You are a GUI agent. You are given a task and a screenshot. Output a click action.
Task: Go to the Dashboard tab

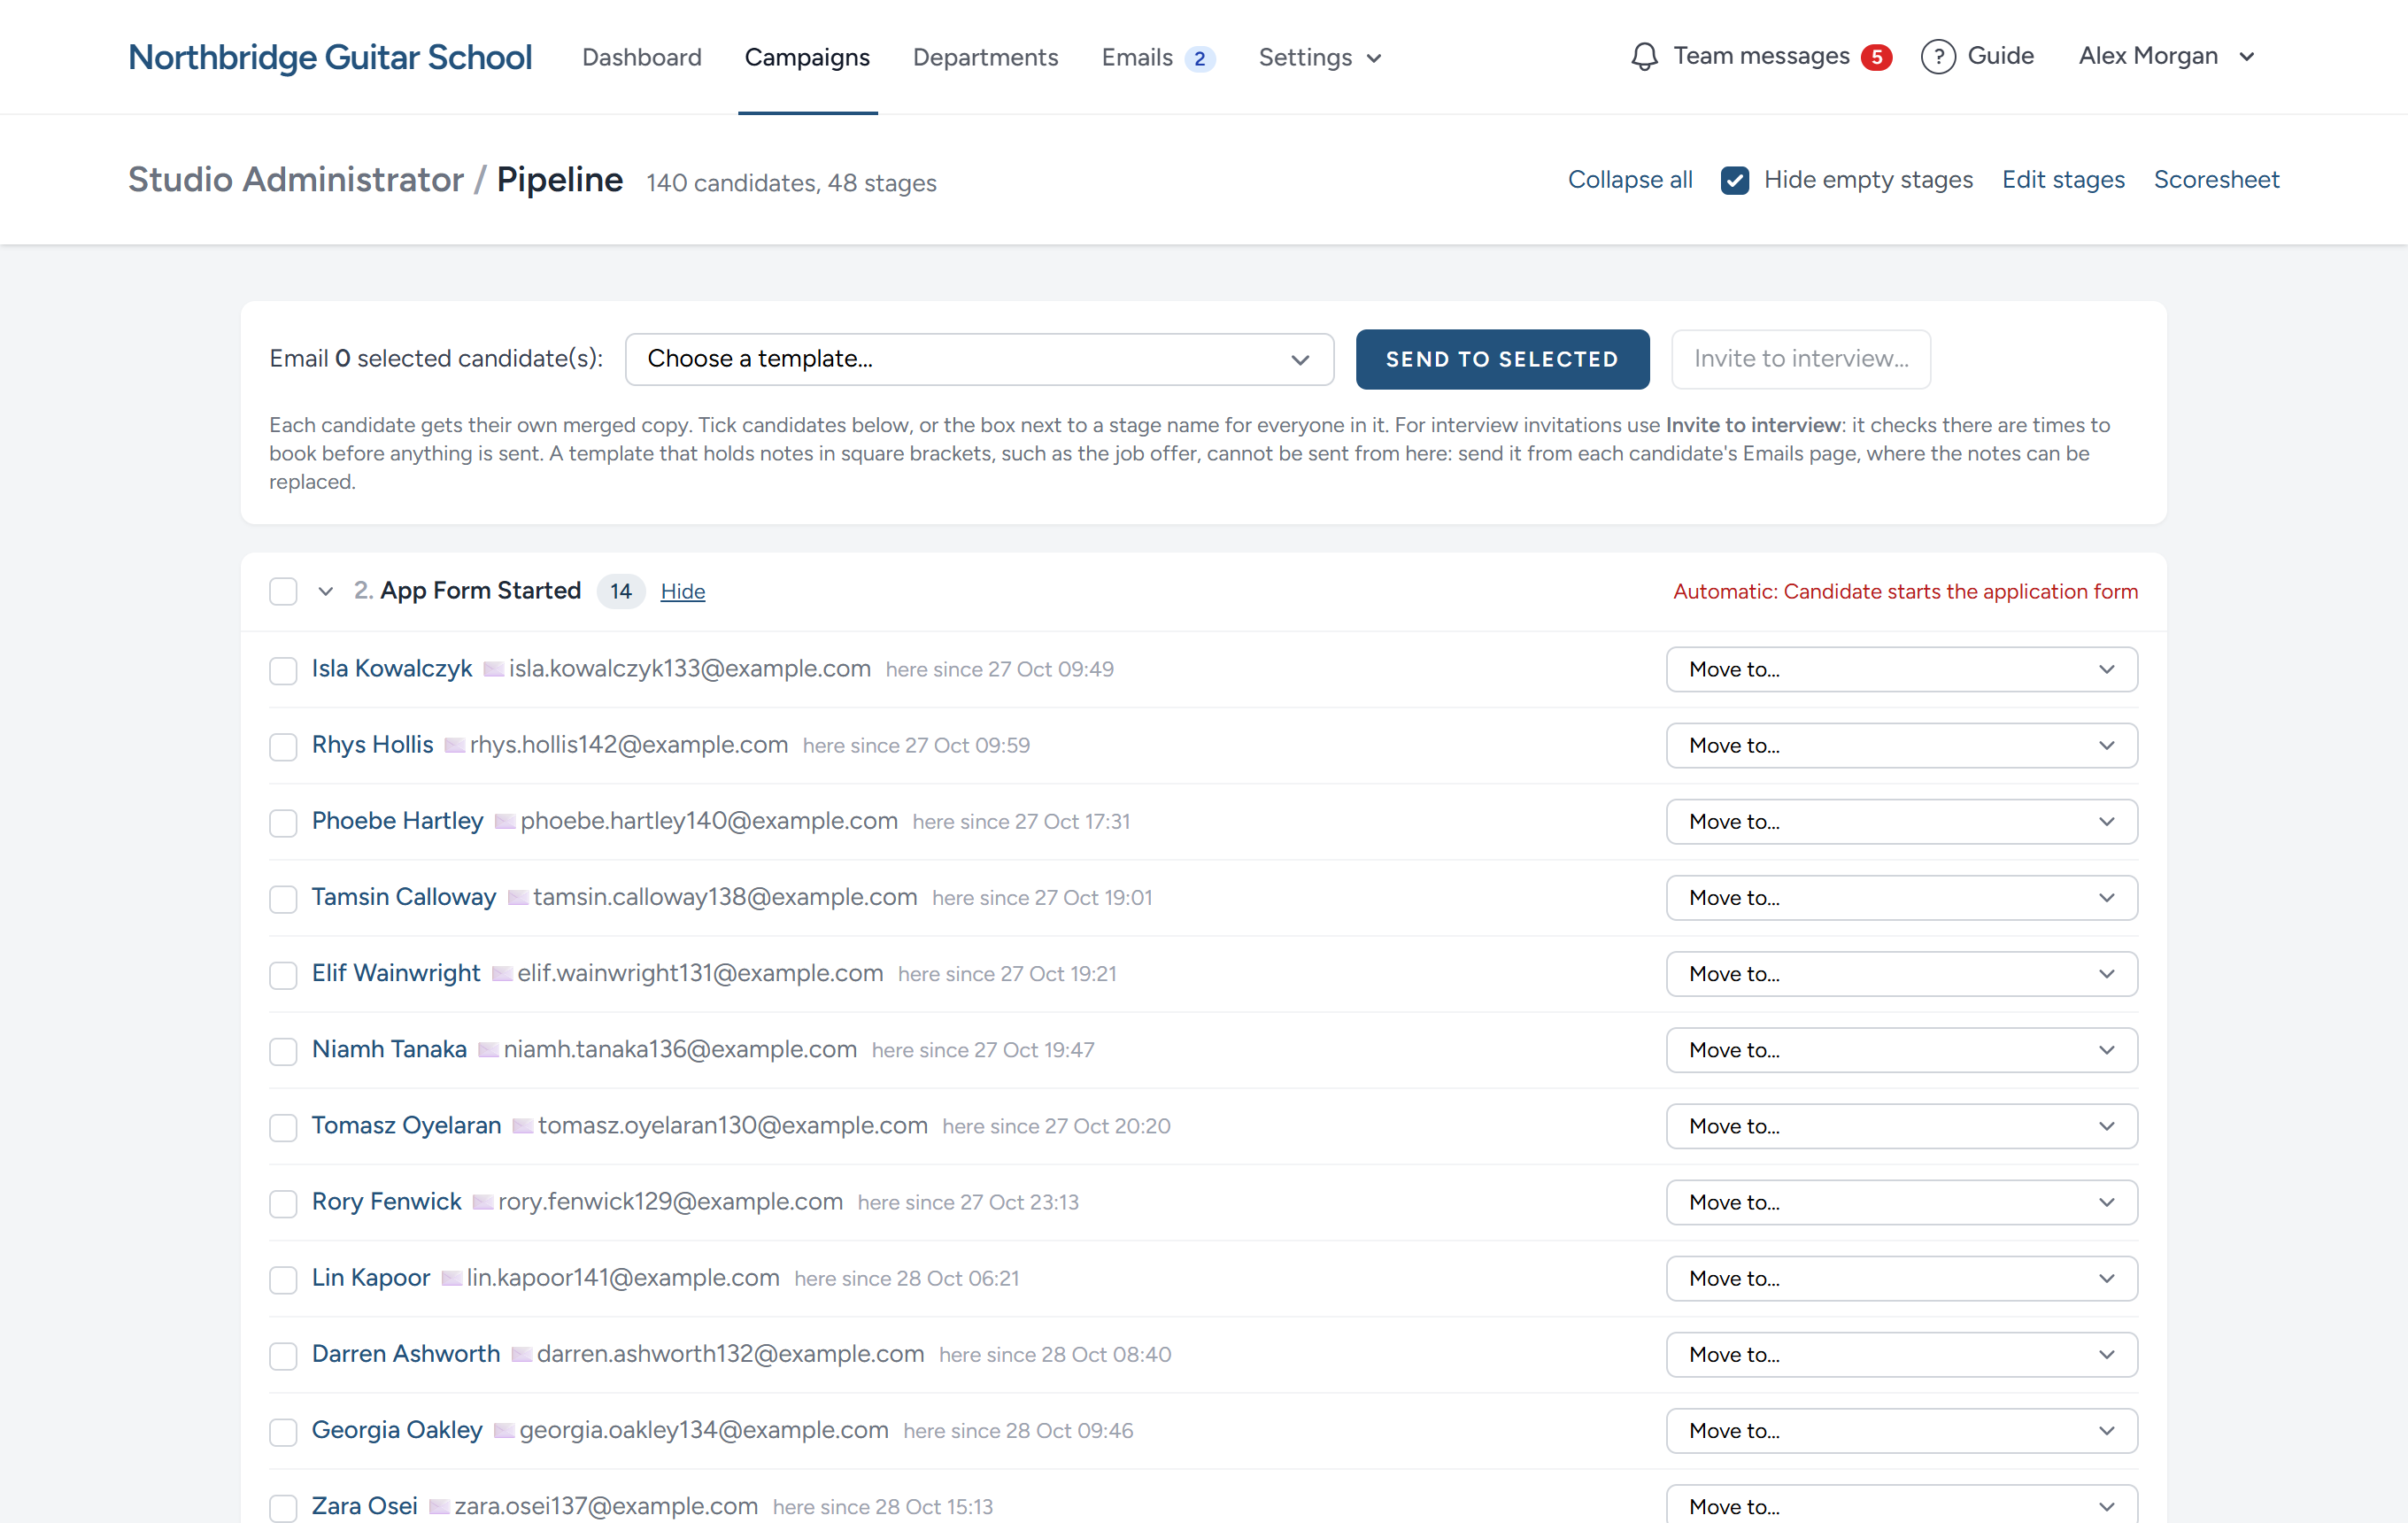[641, 58]
